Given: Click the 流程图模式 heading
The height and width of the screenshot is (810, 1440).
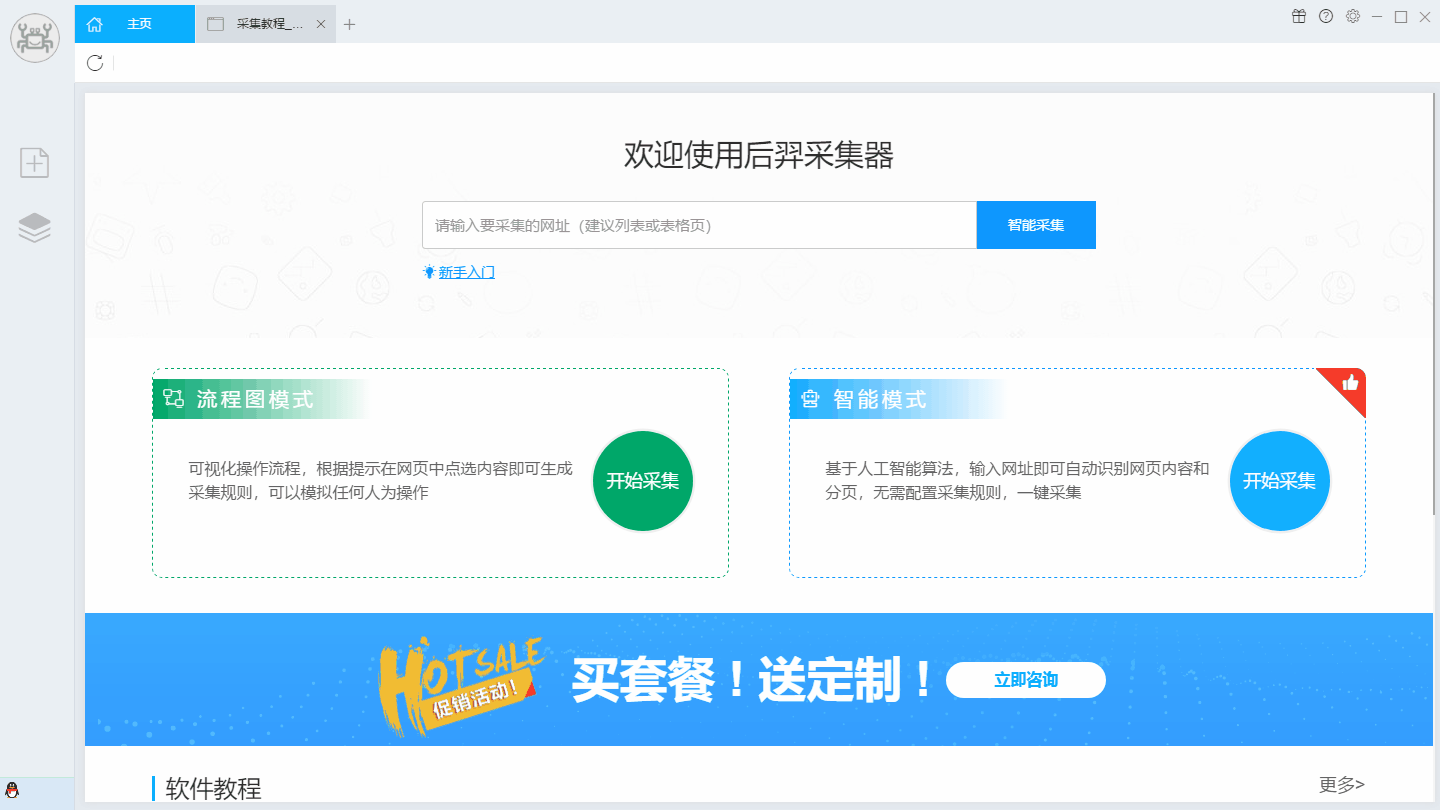Looking at the screenshot, I should (x=255, y=400).
